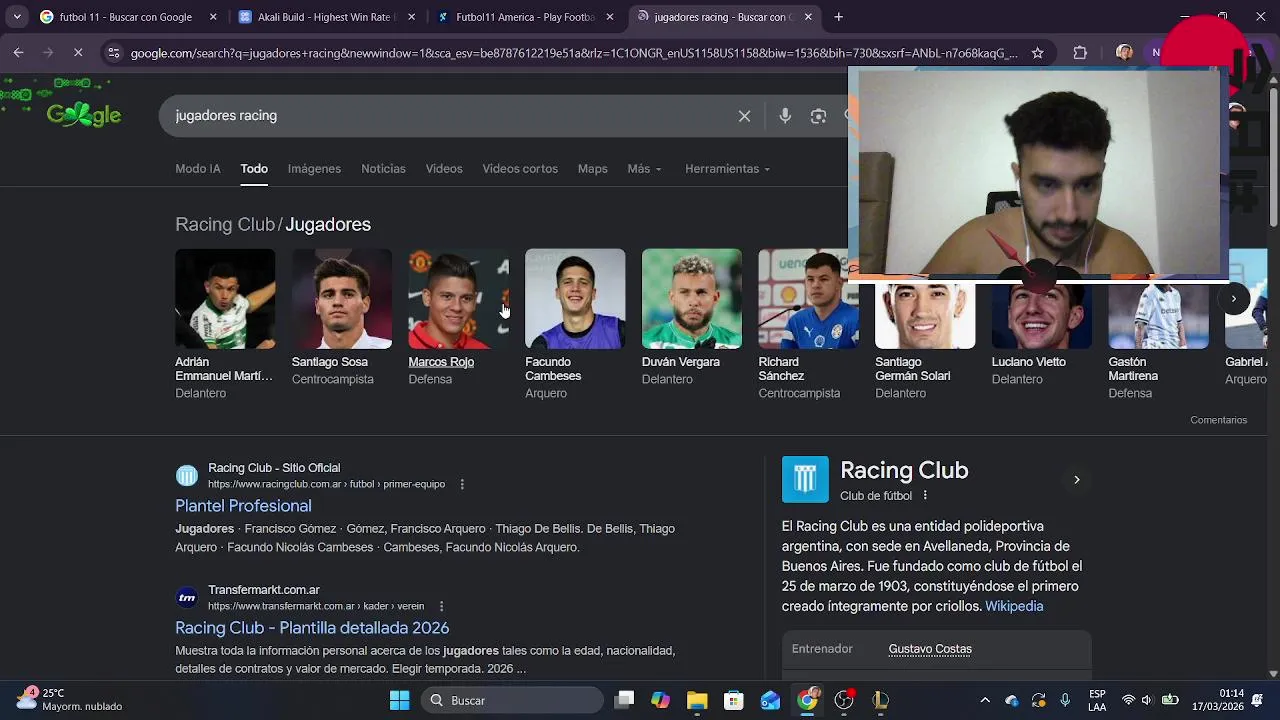Go back with the browser back arrow
1280x720 pixels.
point(18,52)
